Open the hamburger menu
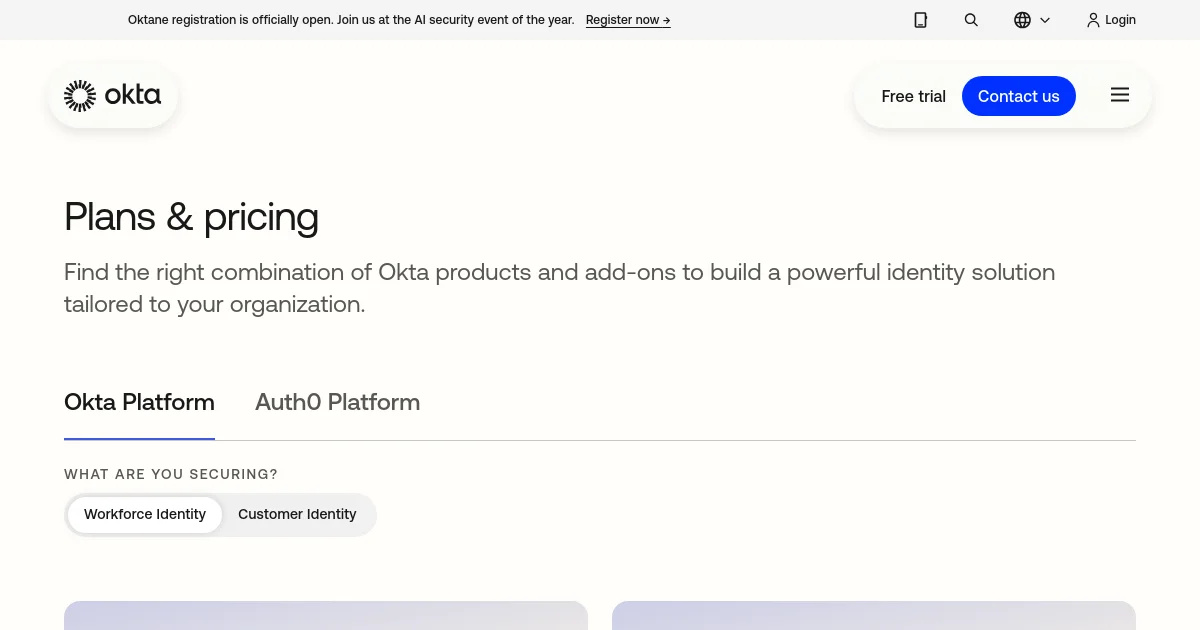The width and height of the screenshot is (1200, 630). 1120,95
